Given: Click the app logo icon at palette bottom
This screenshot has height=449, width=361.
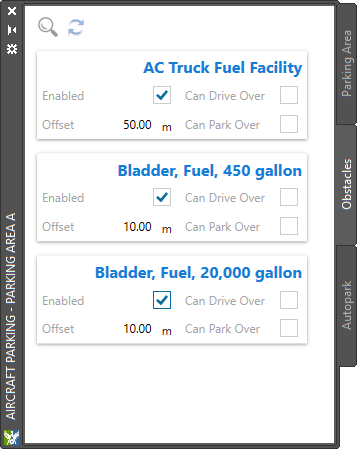Looking at the screenshot, I should click(x=11, y=438).
